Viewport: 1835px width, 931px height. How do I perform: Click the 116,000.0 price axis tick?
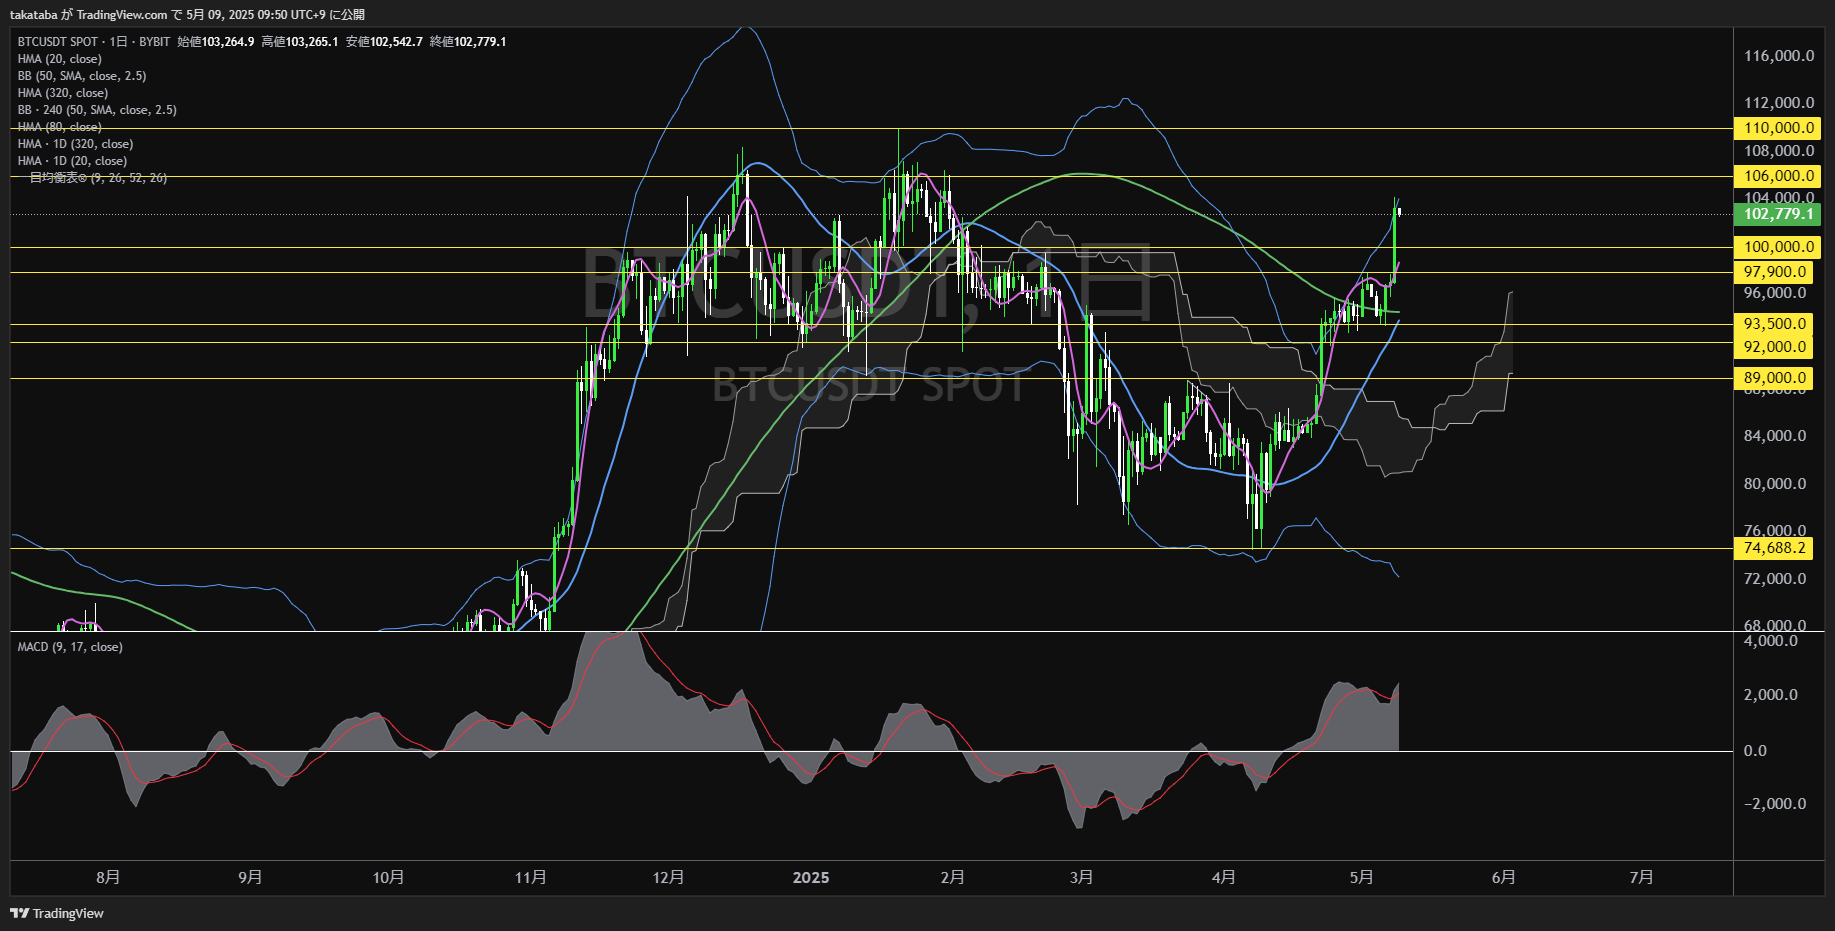pyautogui.click(x=1779, y=56)
